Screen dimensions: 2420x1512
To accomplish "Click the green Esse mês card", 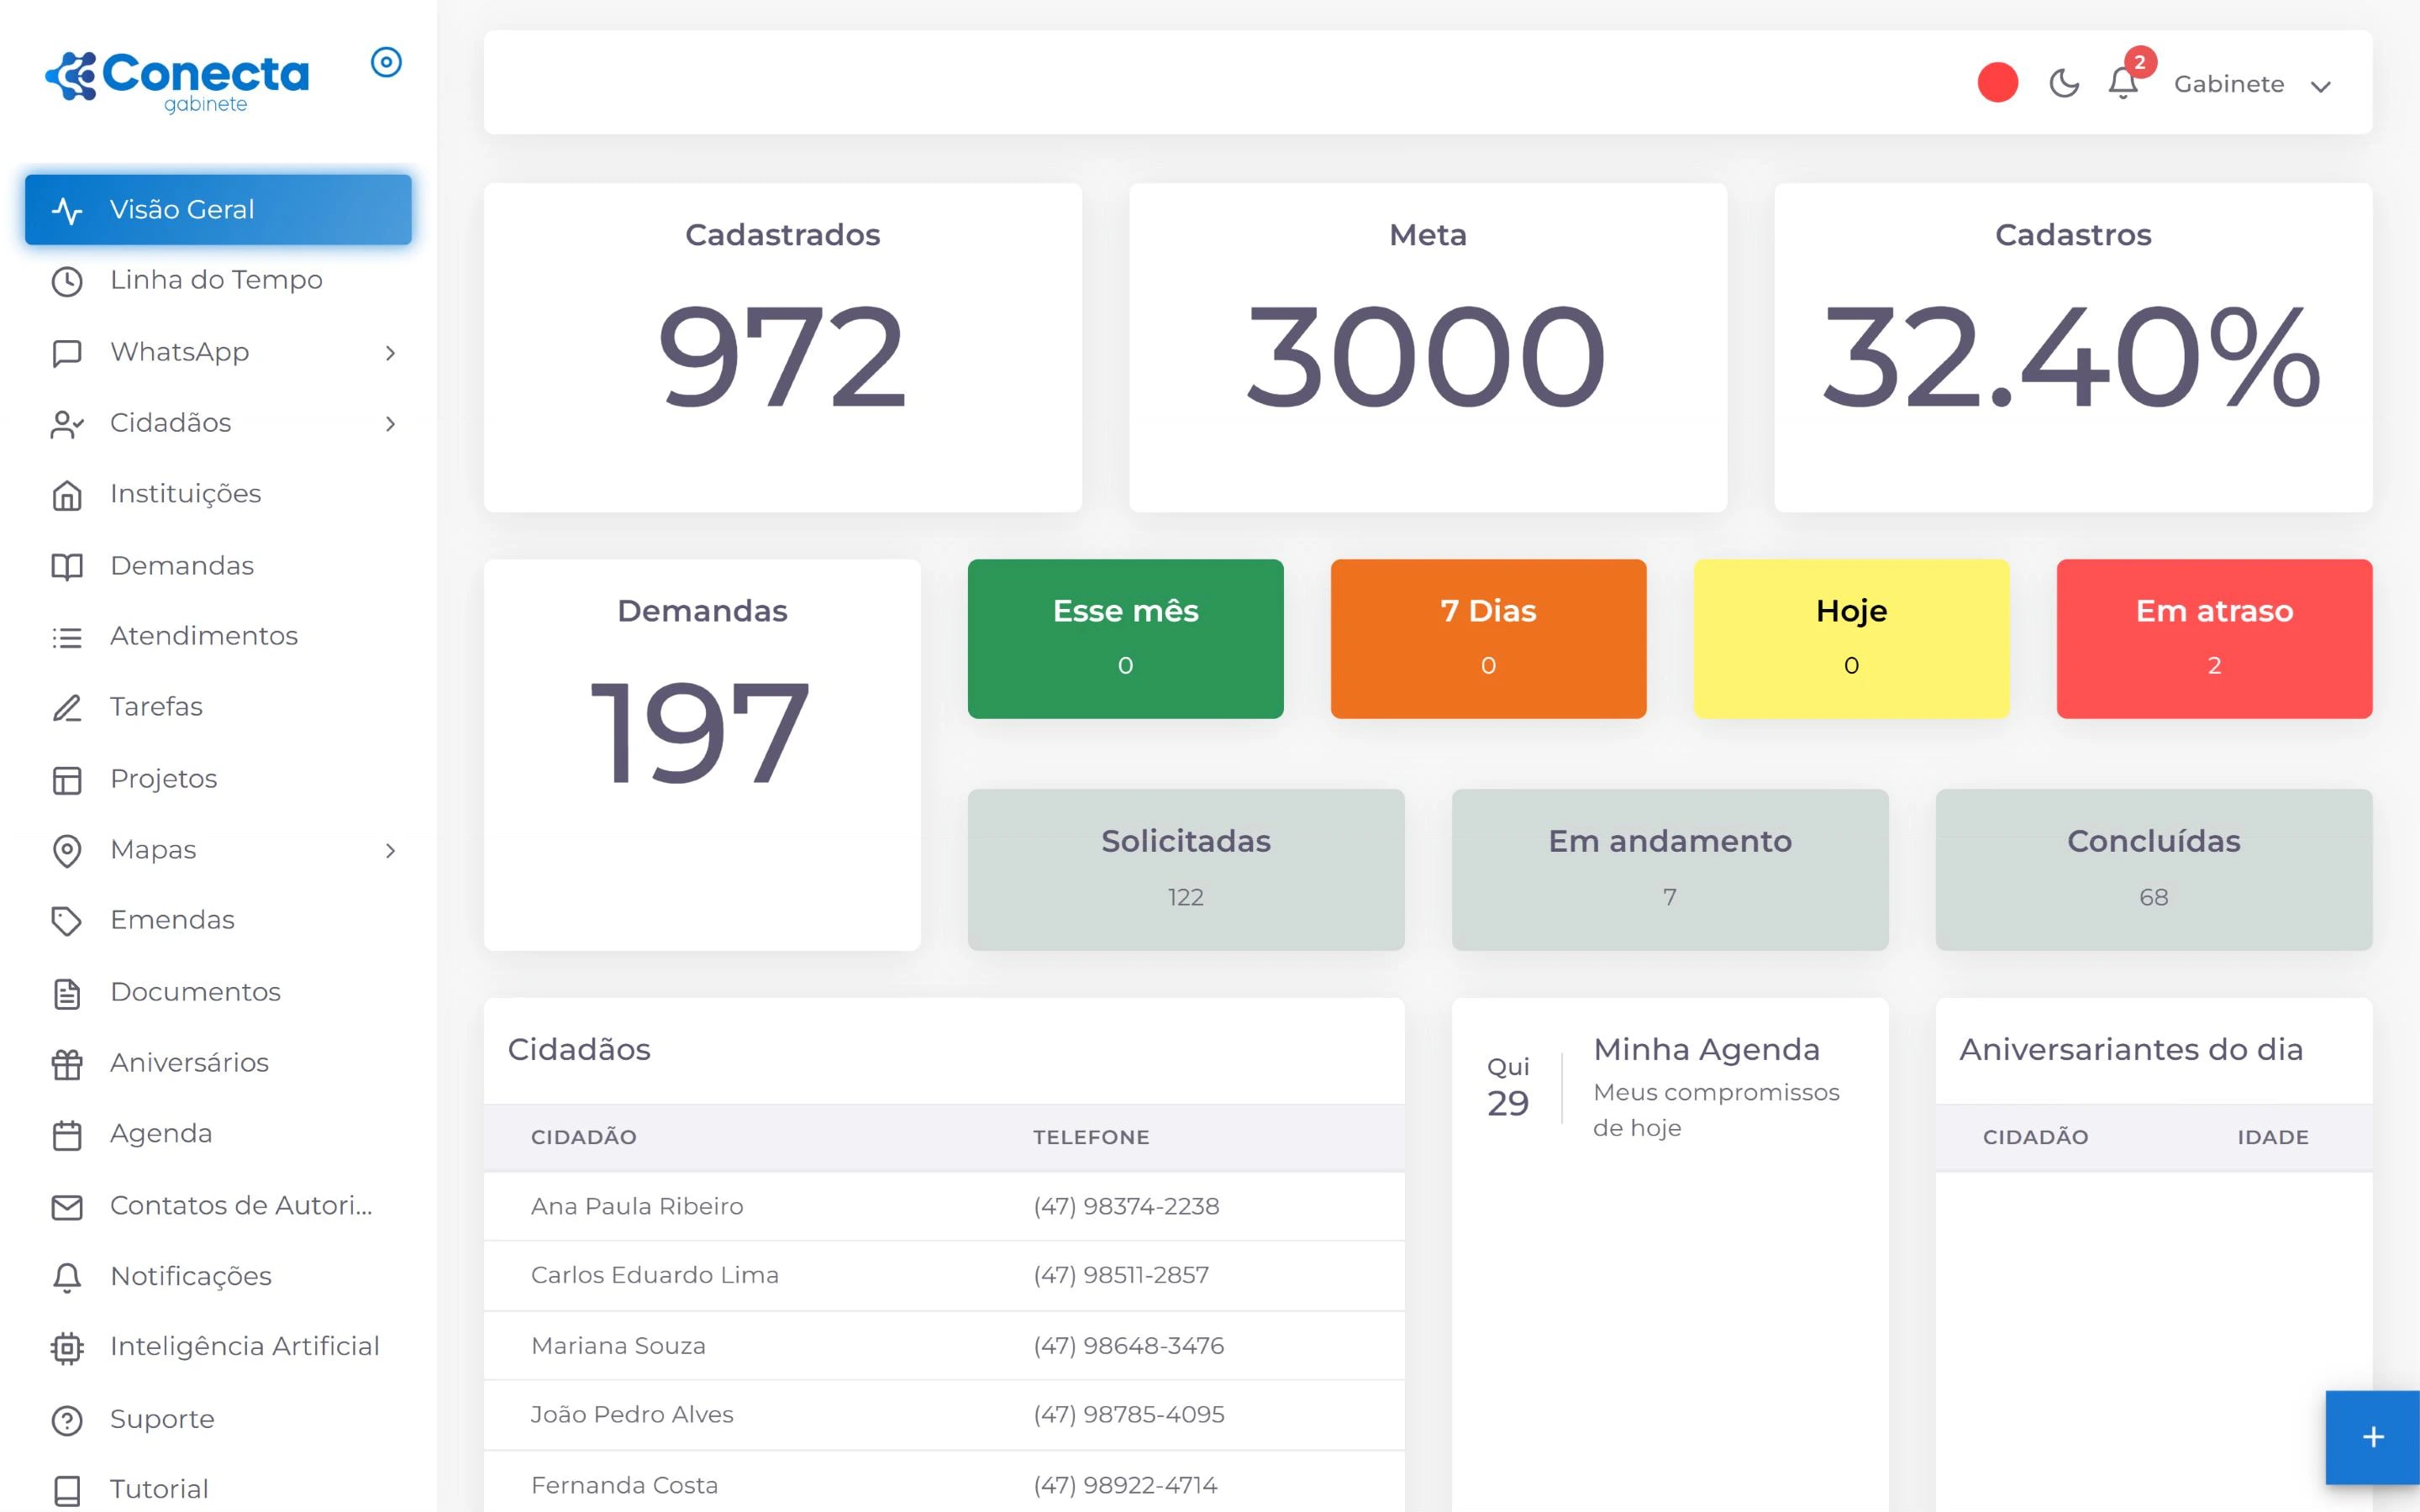I will (x=1125, y=638).
